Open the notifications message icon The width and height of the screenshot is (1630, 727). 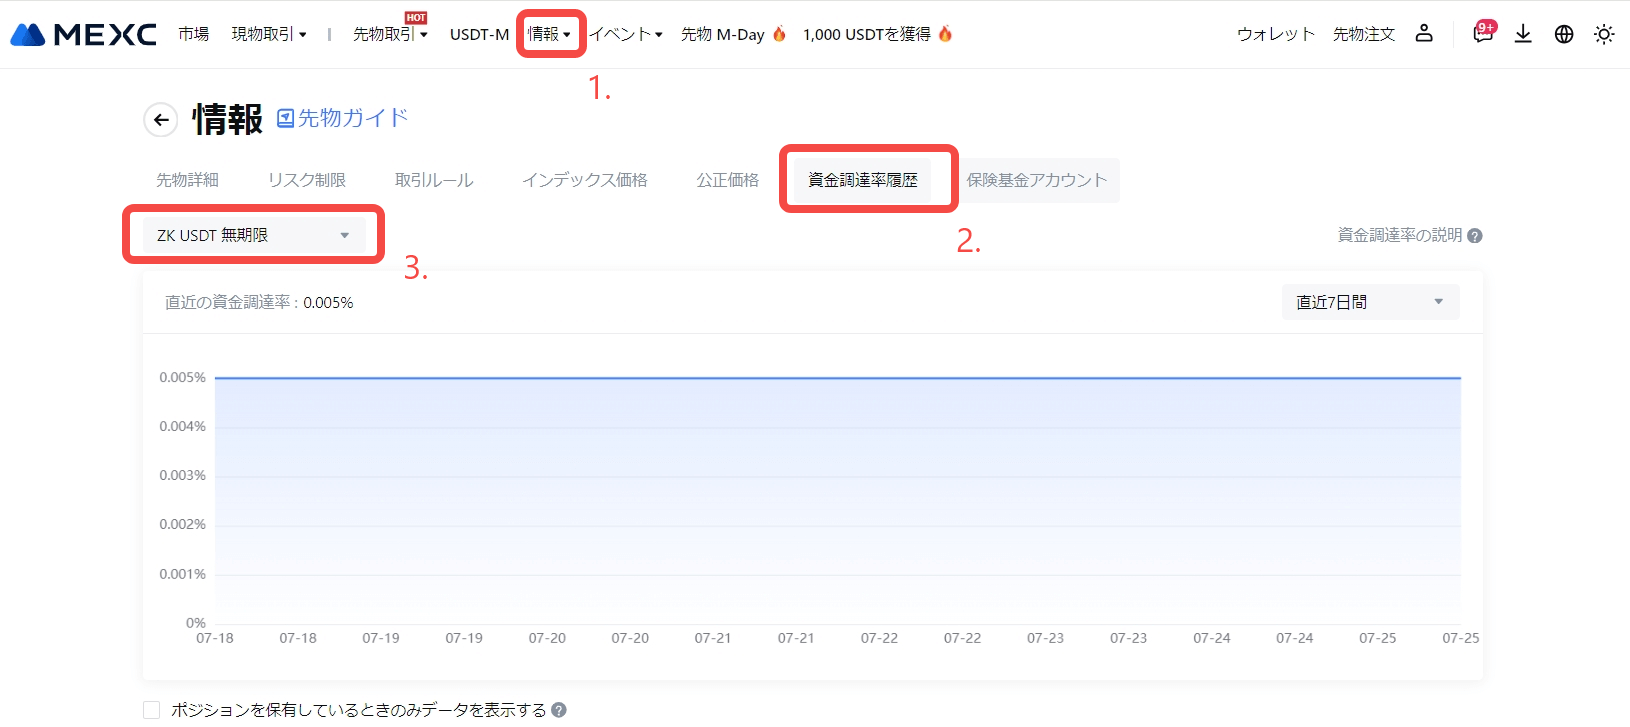pyautogui.click(x=1482, y=34)
